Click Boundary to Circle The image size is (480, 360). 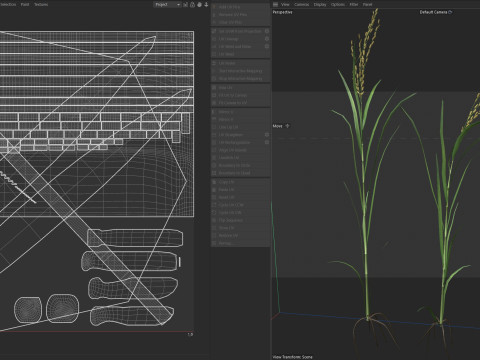(x=240, y=165)
